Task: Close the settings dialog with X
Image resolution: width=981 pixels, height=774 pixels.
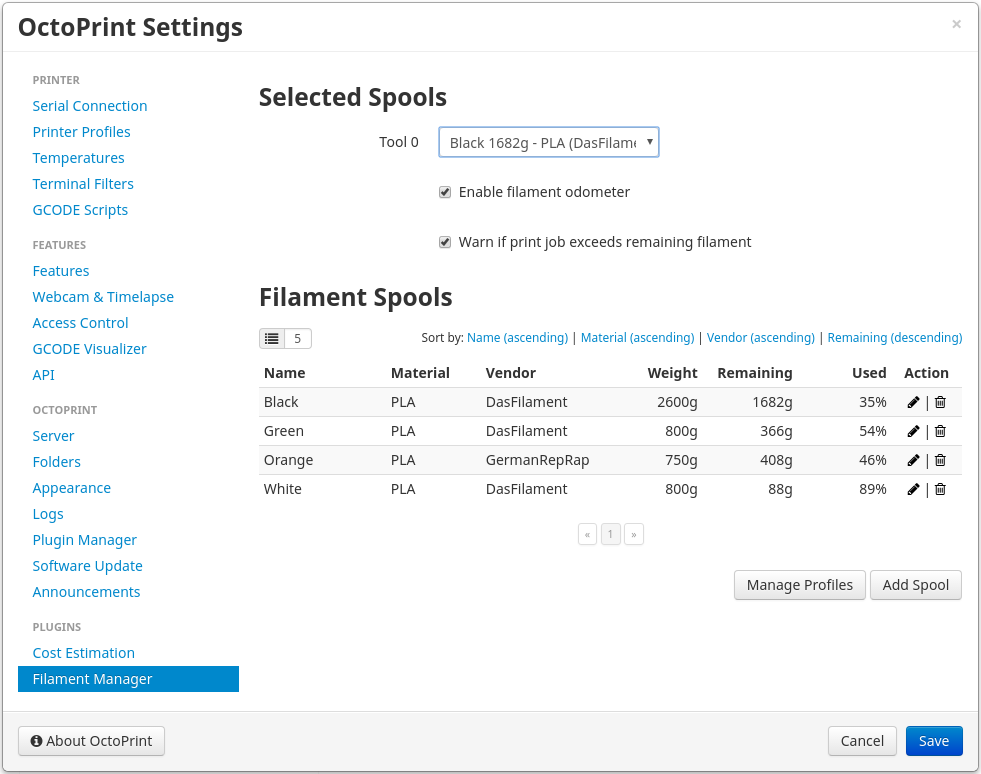Action: (956, 24)
